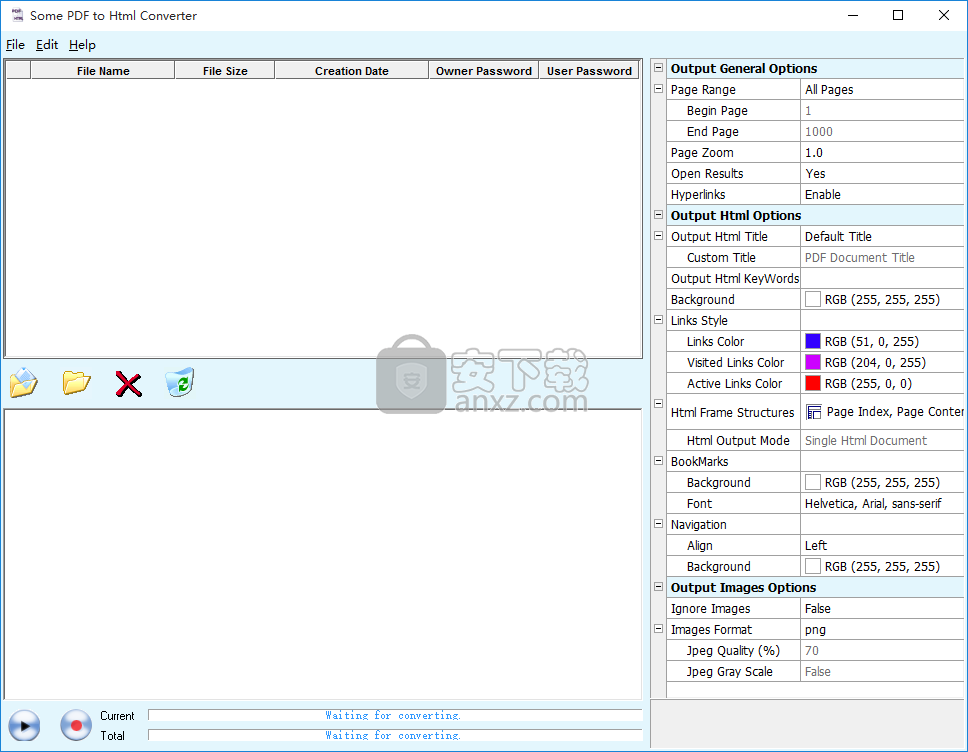Pick the Active Links Color red swatch
Screen dimensions: 968x752
tap(813, 383)
